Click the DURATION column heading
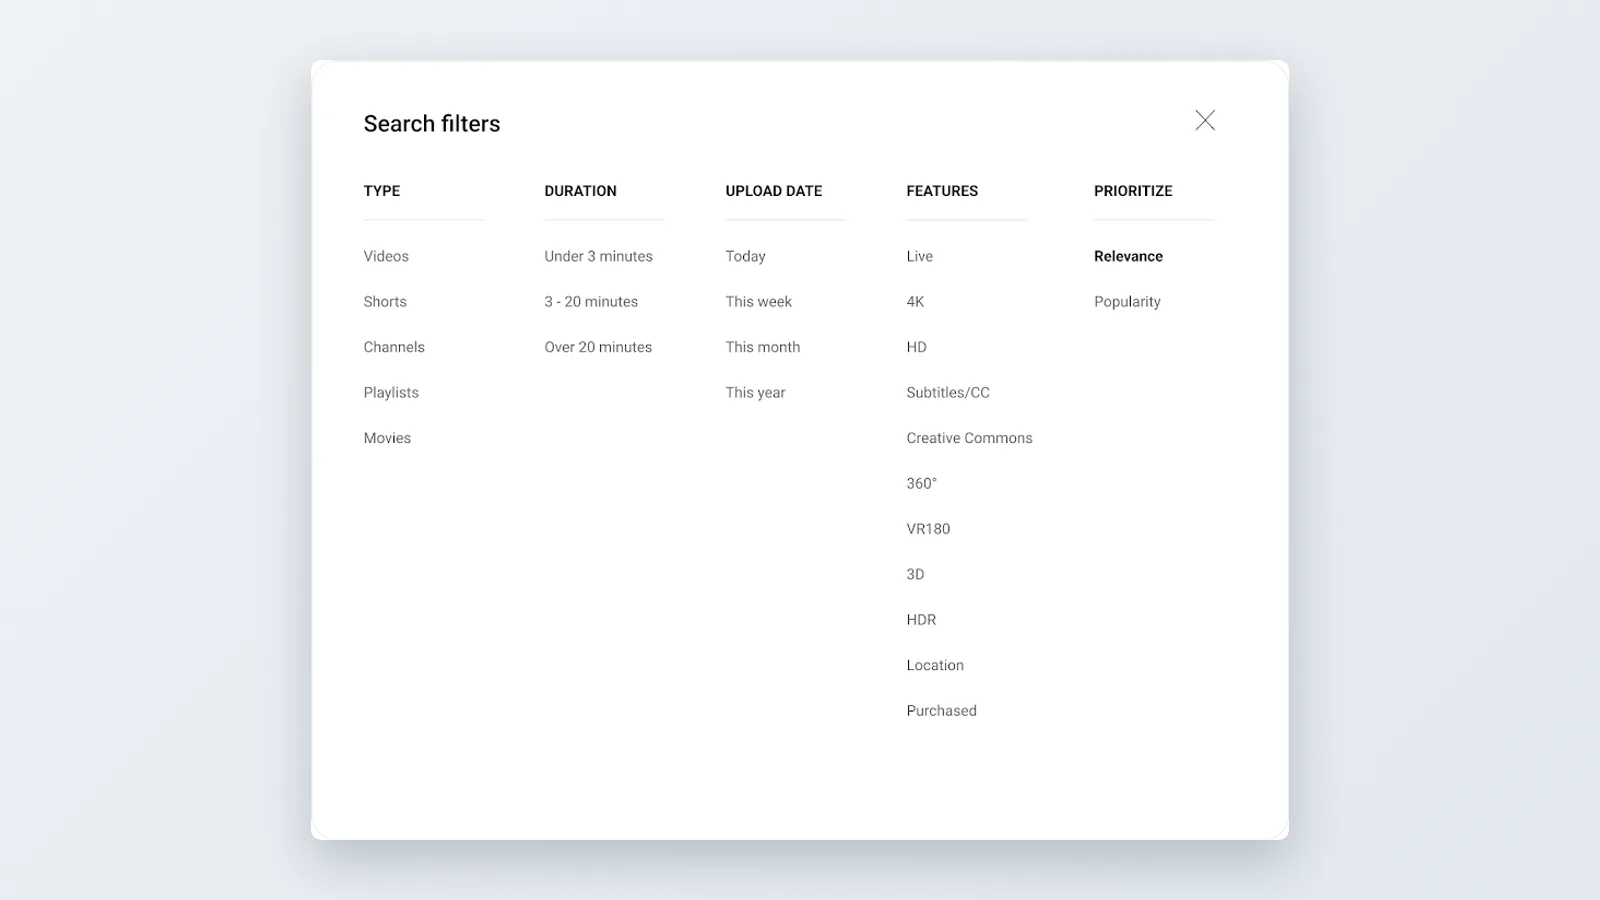1600x900 pixels. 580,191
